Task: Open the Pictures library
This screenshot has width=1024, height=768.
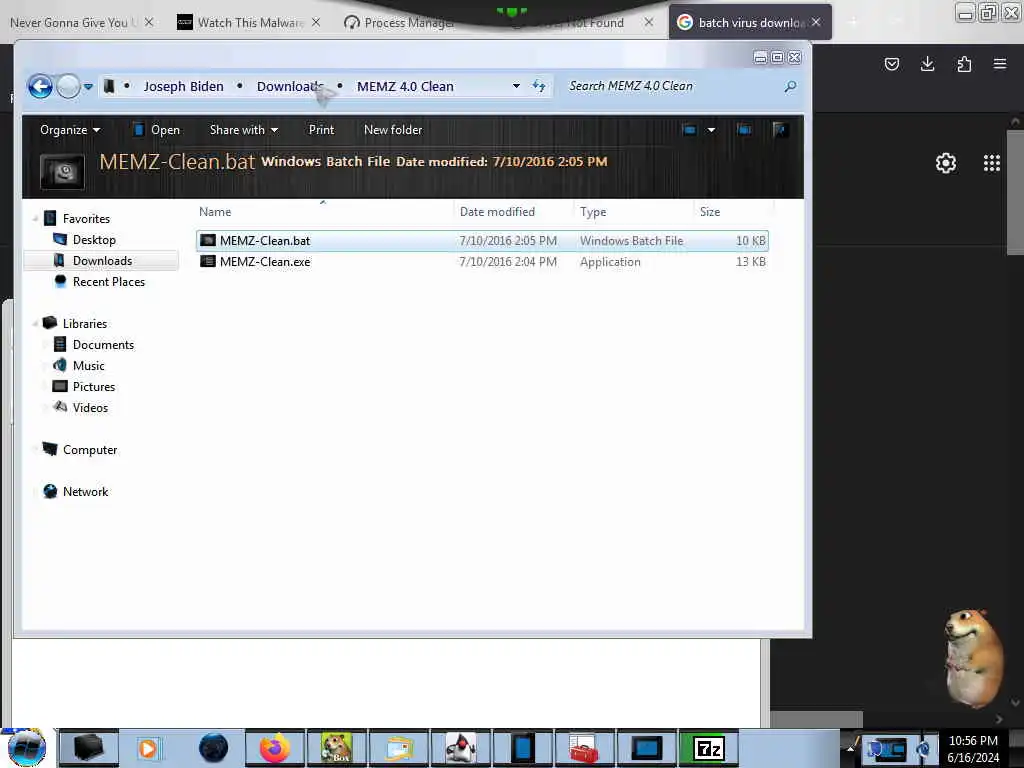Action: click(94, 387)
